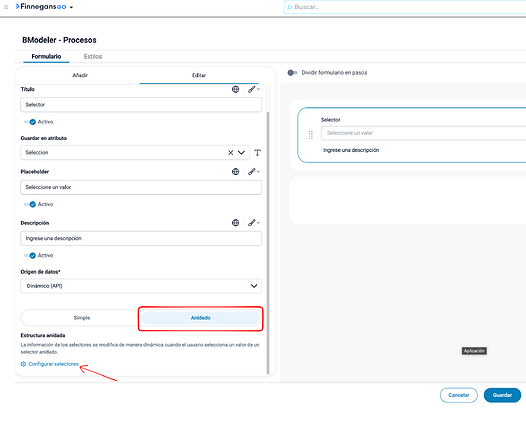Viewport: 526px width, 423px height.
Task: Click the link tool icon for Título
Action: [253, 89]
